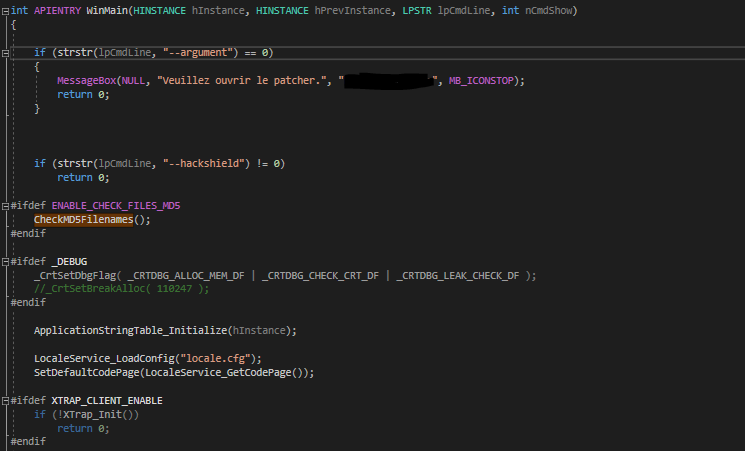This screenshot has width=745, height=451.
Task: Click the MB_ICONSTOP constant
Action: click(x=481, y=81)
